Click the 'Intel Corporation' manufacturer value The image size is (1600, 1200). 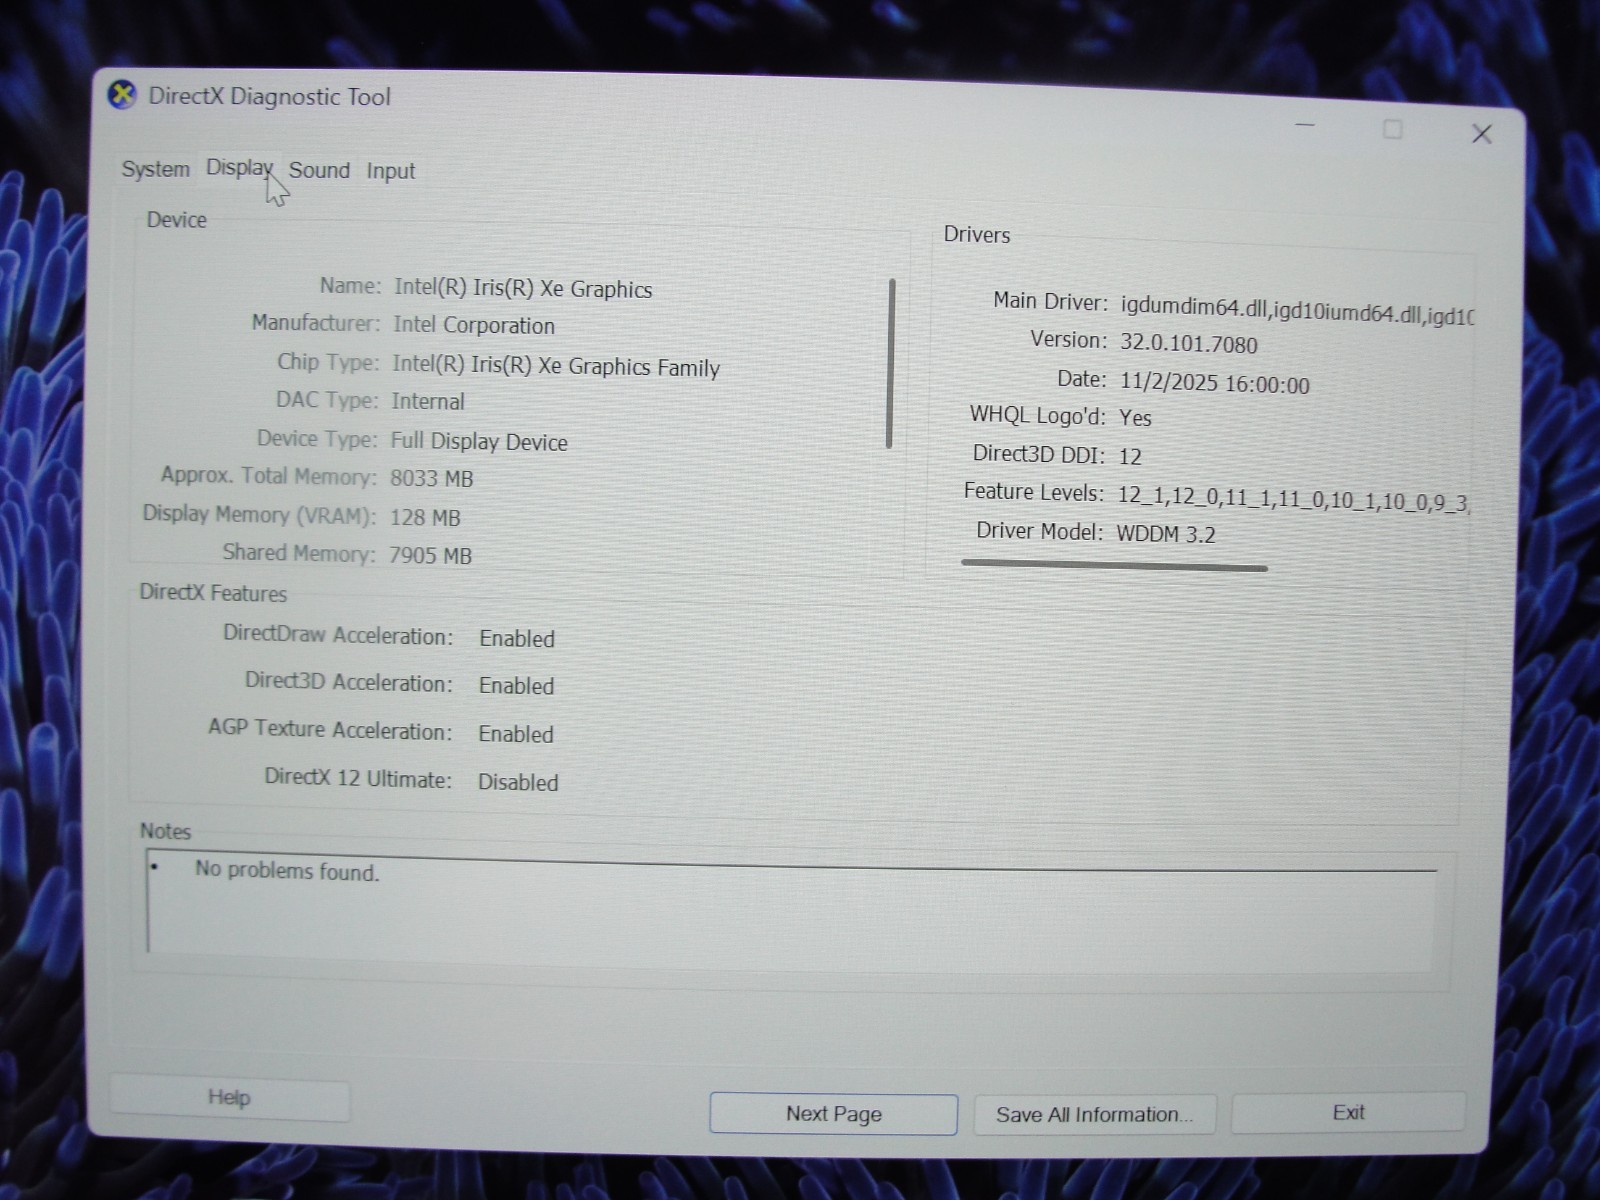(x=474, y=325)
